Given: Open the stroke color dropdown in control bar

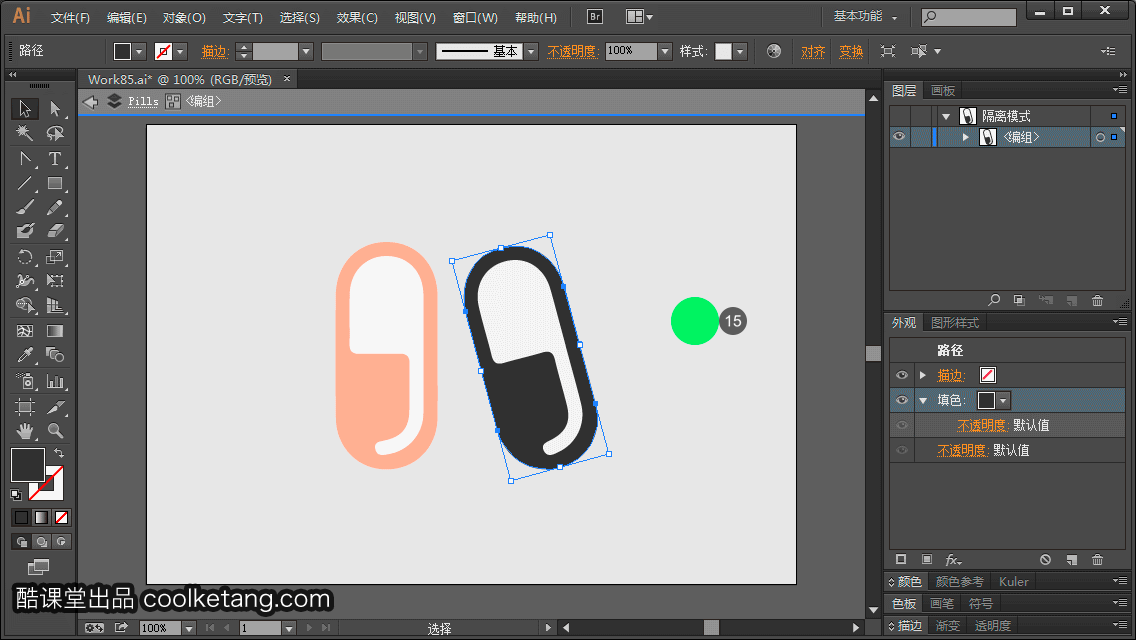Looking at the screenshot, I should click(x=180, y=51).
